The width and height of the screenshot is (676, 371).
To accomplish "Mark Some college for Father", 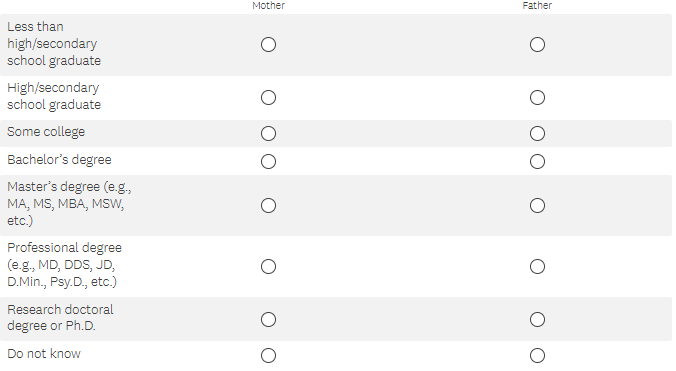I will [537, 133].
